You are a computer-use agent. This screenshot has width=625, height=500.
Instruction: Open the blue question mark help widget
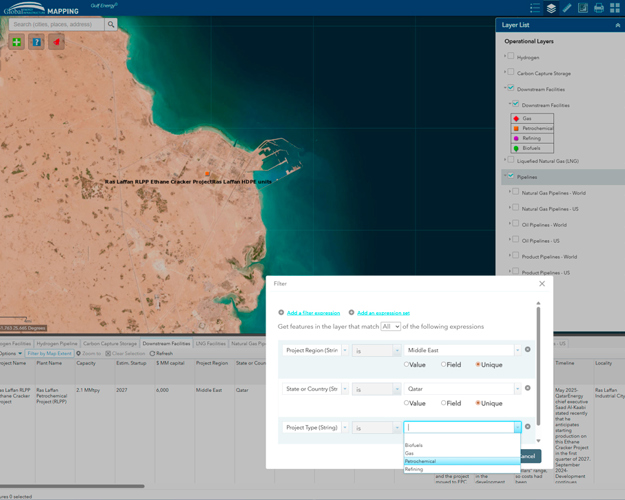(x=36, y=42)
